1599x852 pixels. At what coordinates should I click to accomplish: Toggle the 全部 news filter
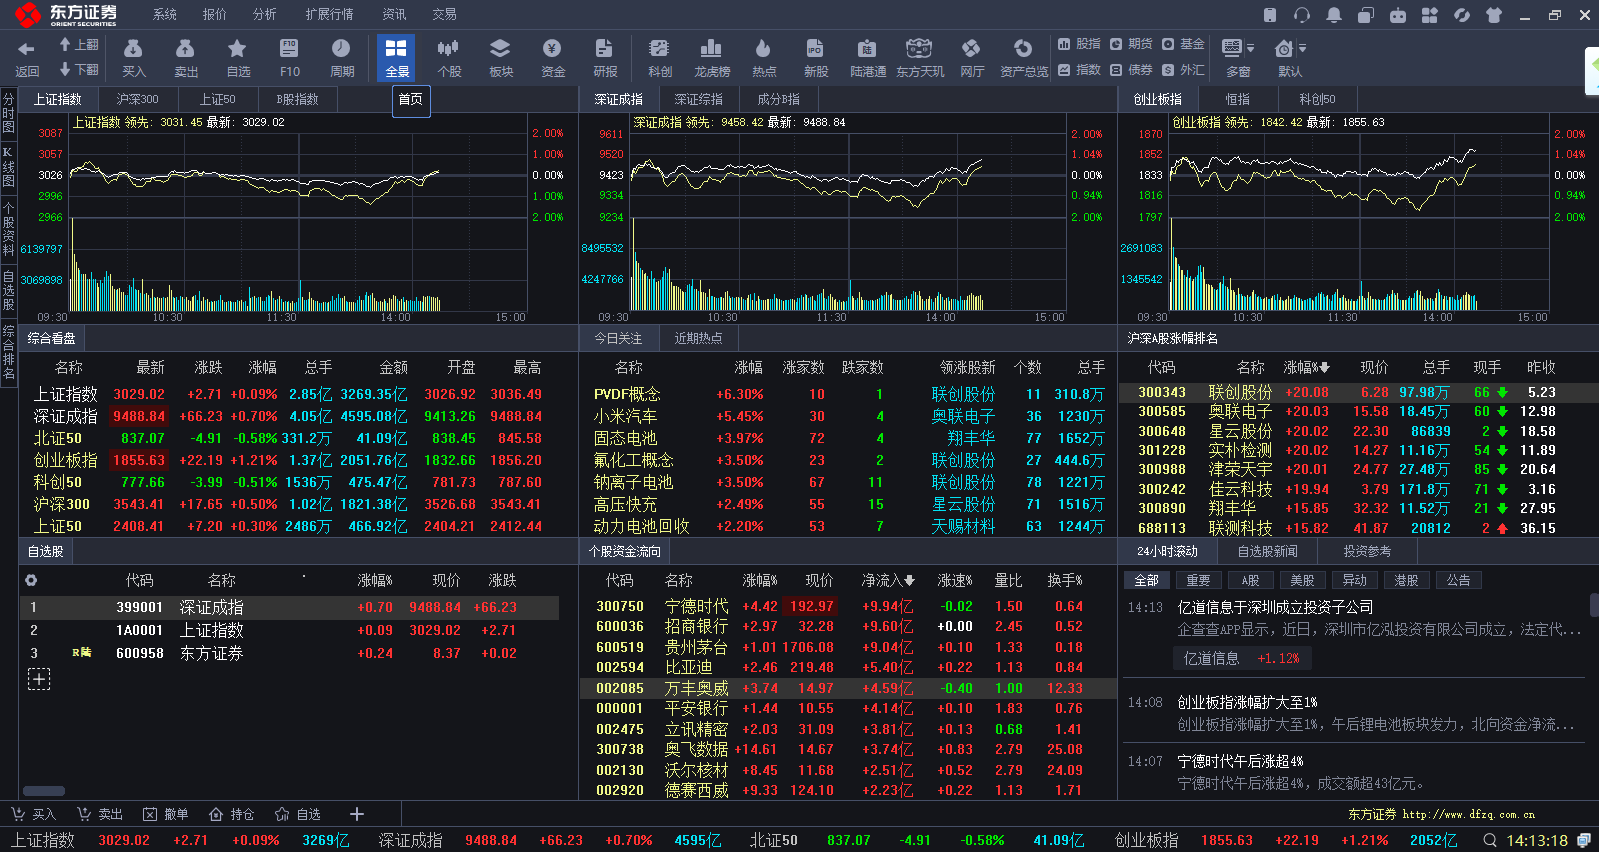tap(1147, 580)
